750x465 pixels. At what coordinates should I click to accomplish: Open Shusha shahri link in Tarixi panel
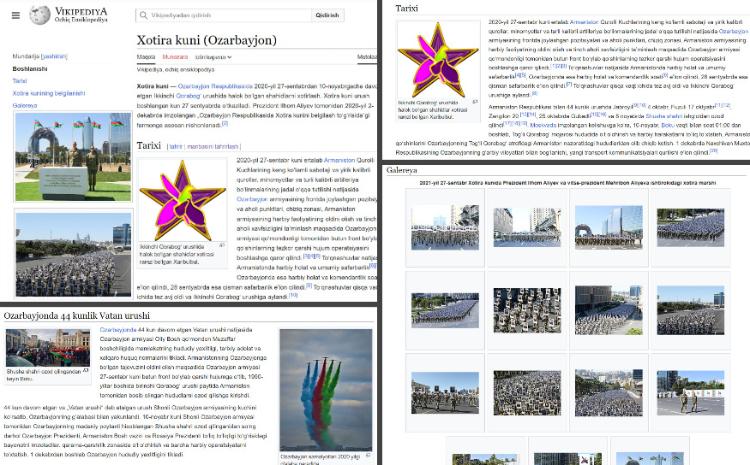[x=662, y=116]
